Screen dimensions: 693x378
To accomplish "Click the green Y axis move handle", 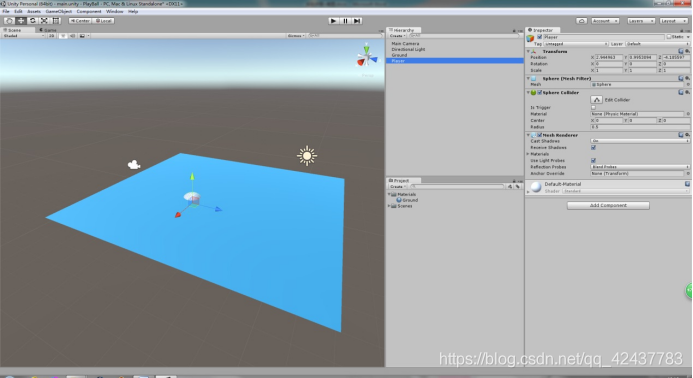I will 192,176.
